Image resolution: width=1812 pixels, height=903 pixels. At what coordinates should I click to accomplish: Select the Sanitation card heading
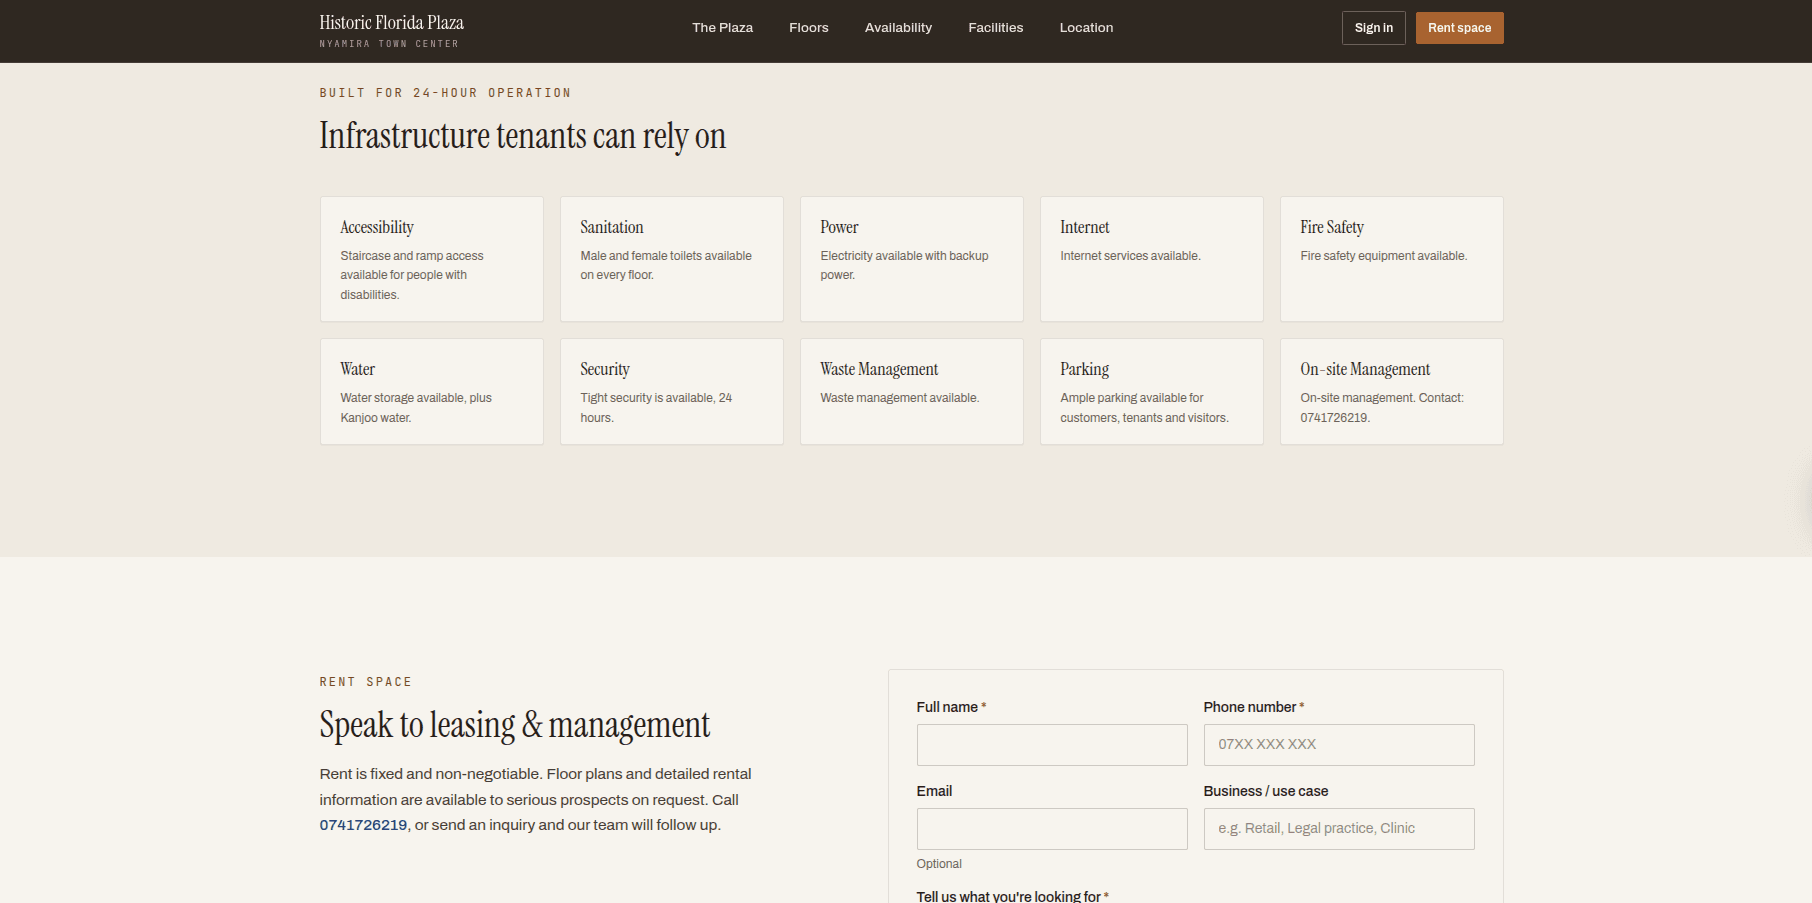click(612, 228)
